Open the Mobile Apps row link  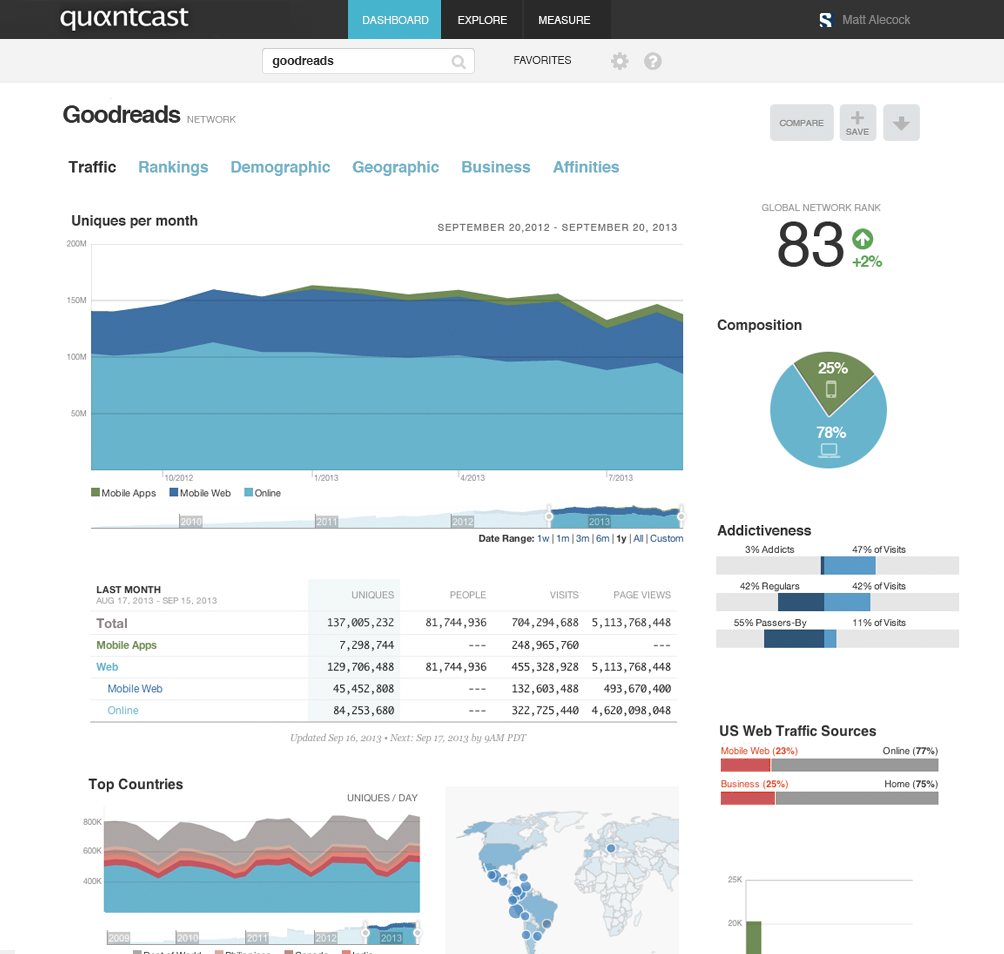(126, 645)
